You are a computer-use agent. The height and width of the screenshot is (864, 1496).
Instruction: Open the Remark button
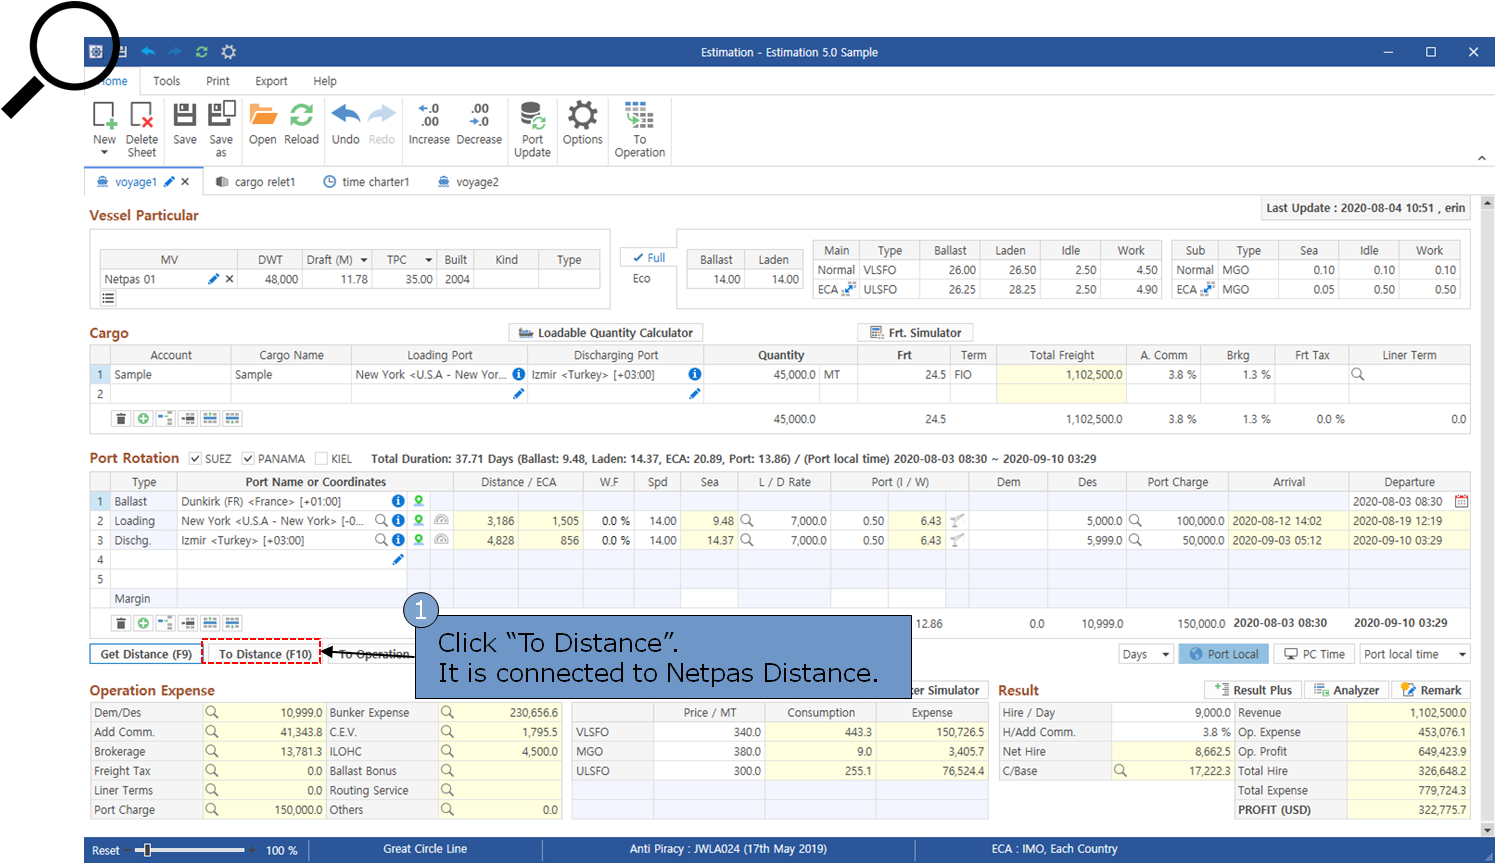(1431, 690)
